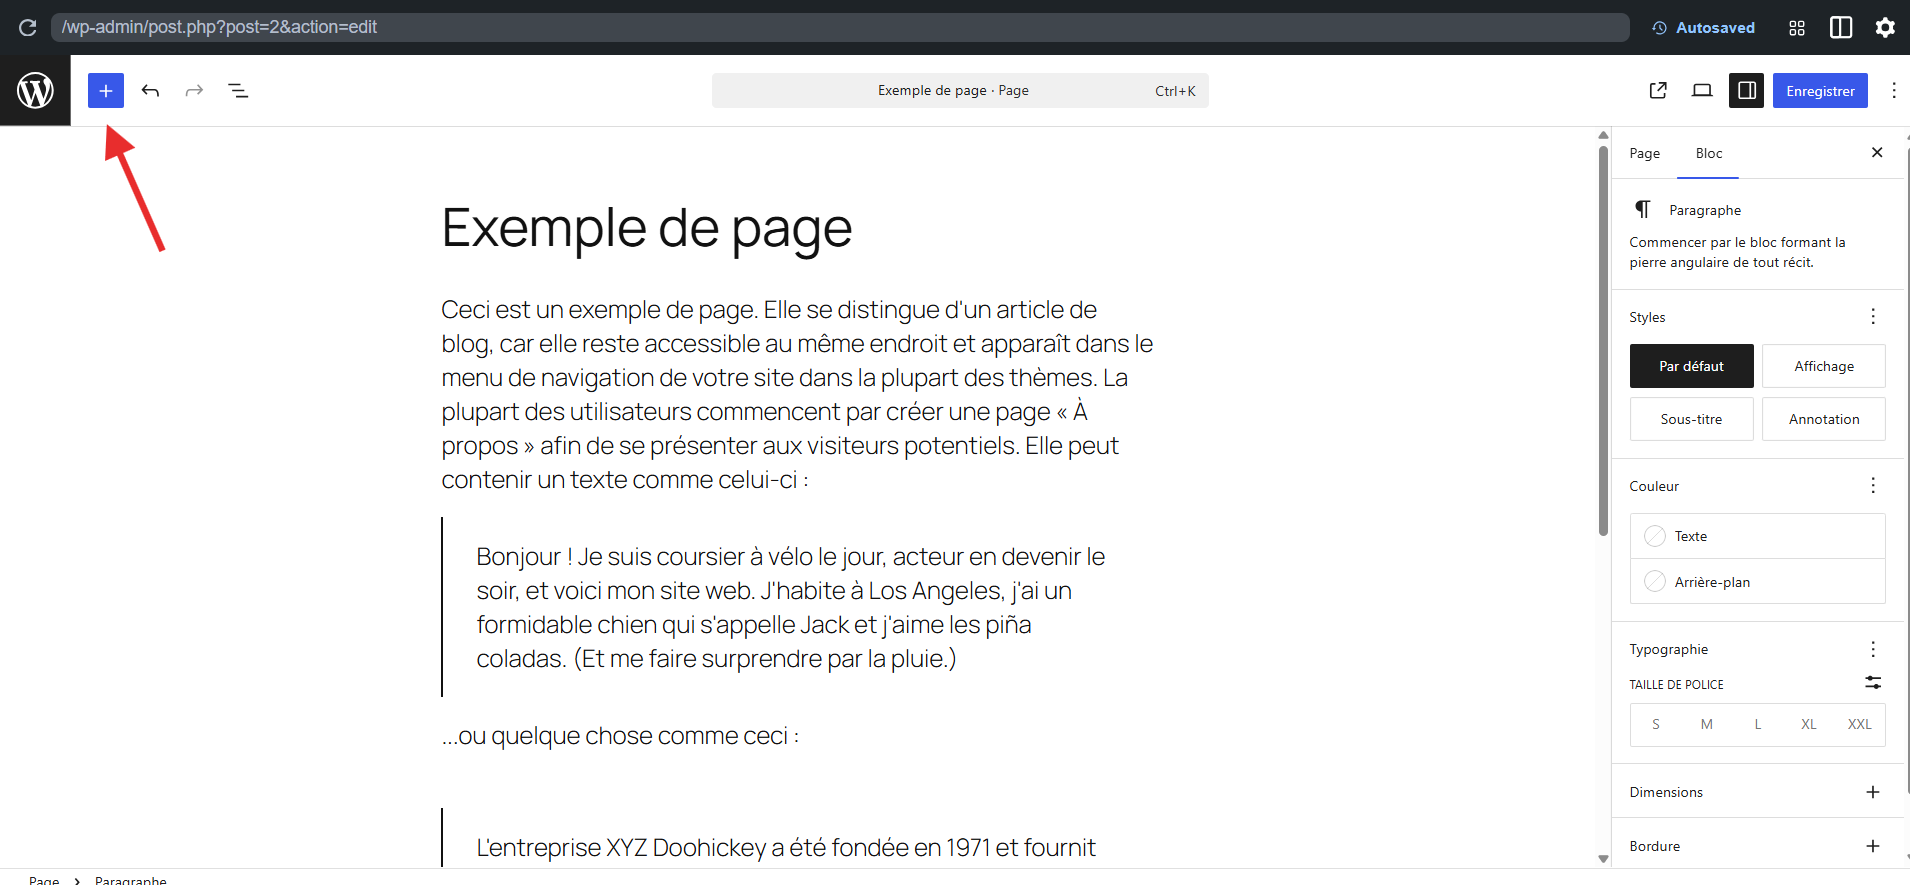Viewport: 1910px width, 885px height.
Task: Click the Autosaved status indicator
Action: pos(1703,28)
